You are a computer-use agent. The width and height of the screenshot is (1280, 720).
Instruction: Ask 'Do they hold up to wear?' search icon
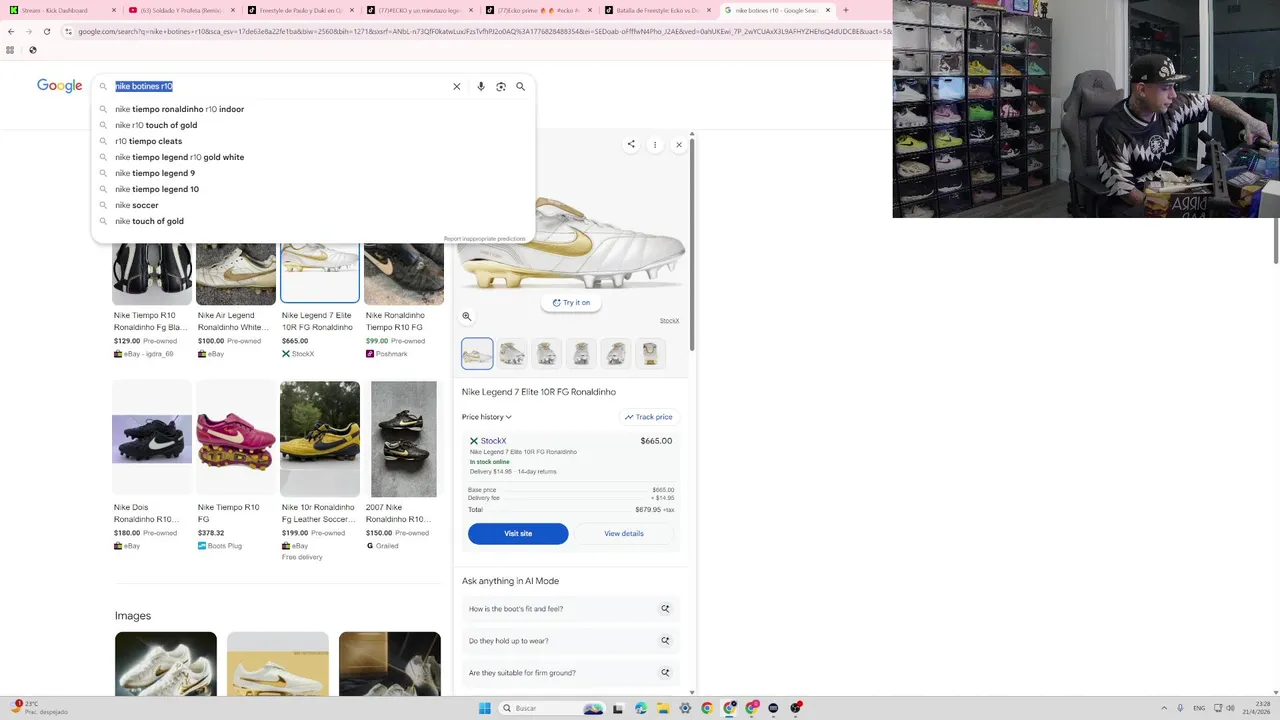(665, 640)
